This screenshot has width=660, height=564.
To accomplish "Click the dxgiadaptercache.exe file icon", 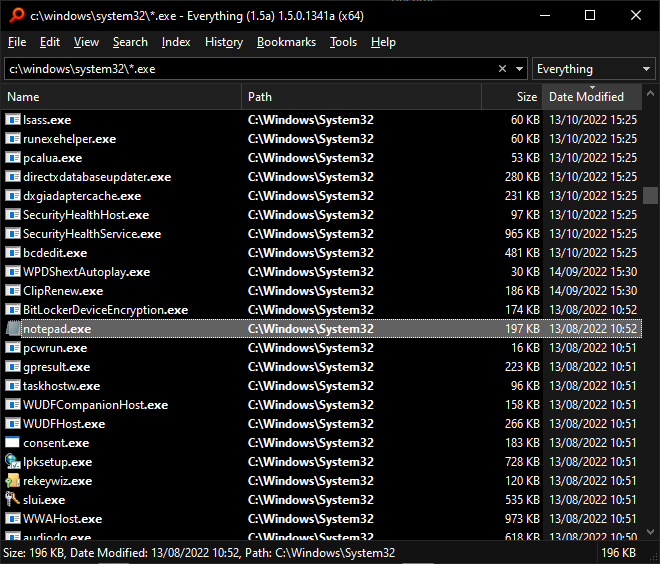I will (x=13, y=196).
